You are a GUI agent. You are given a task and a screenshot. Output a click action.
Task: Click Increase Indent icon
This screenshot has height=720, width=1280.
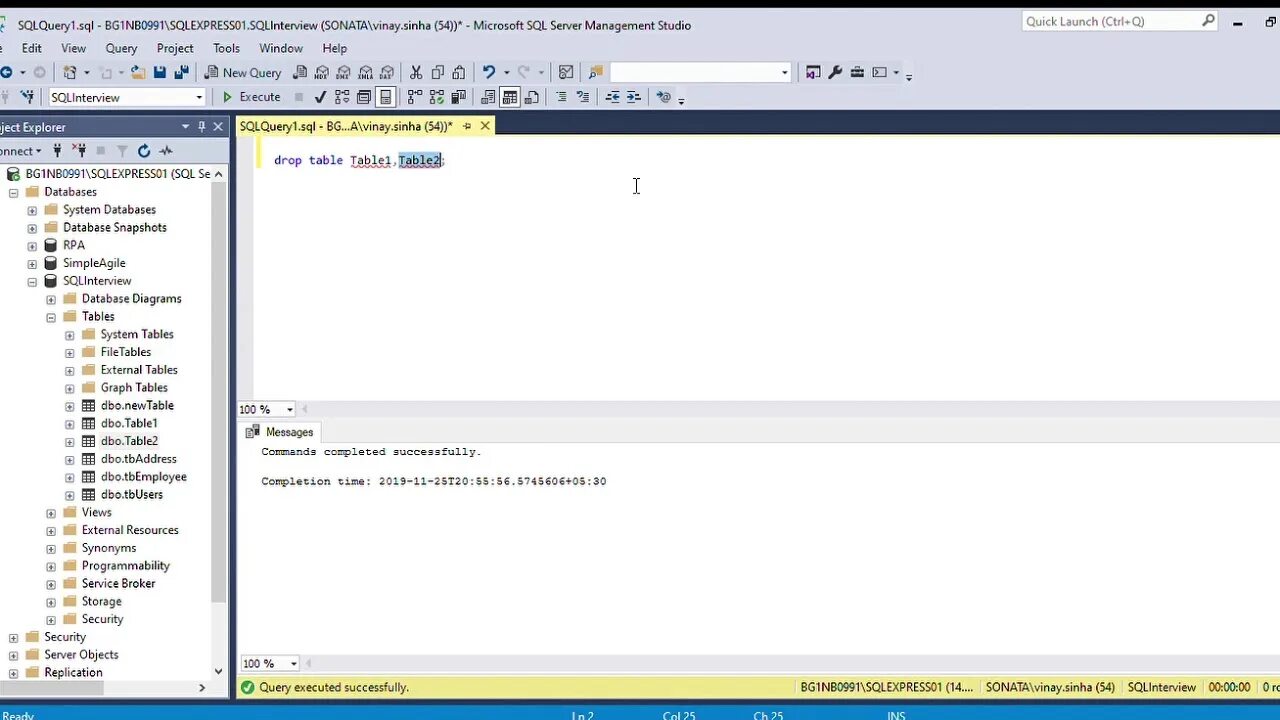pos(634,97)
